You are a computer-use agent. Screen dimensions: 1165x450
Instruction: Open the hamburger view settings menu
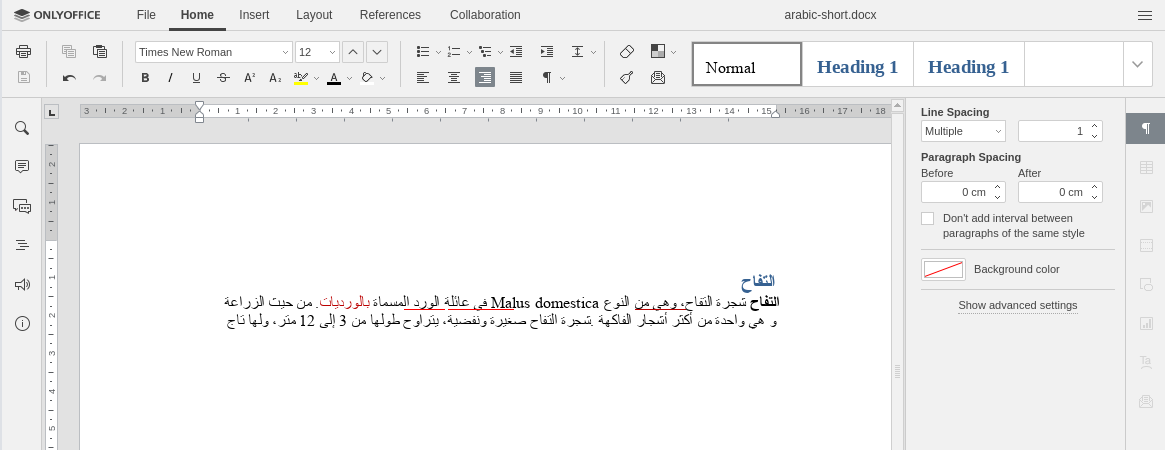coord(1144,15)
